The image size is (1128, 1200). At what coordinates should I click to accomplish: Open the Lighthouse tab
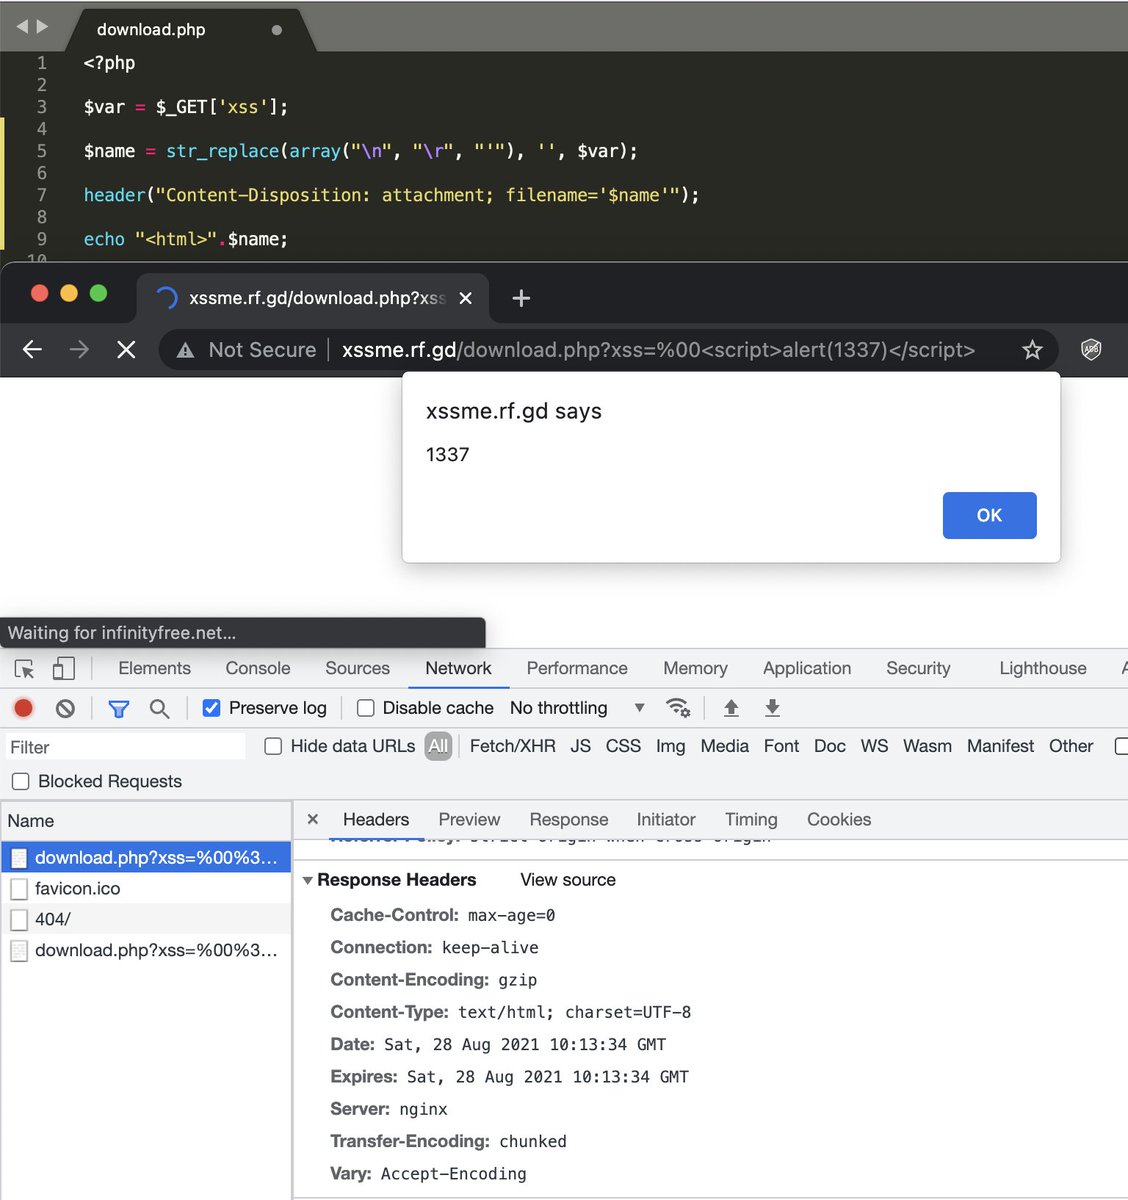tap(1043, 668)
